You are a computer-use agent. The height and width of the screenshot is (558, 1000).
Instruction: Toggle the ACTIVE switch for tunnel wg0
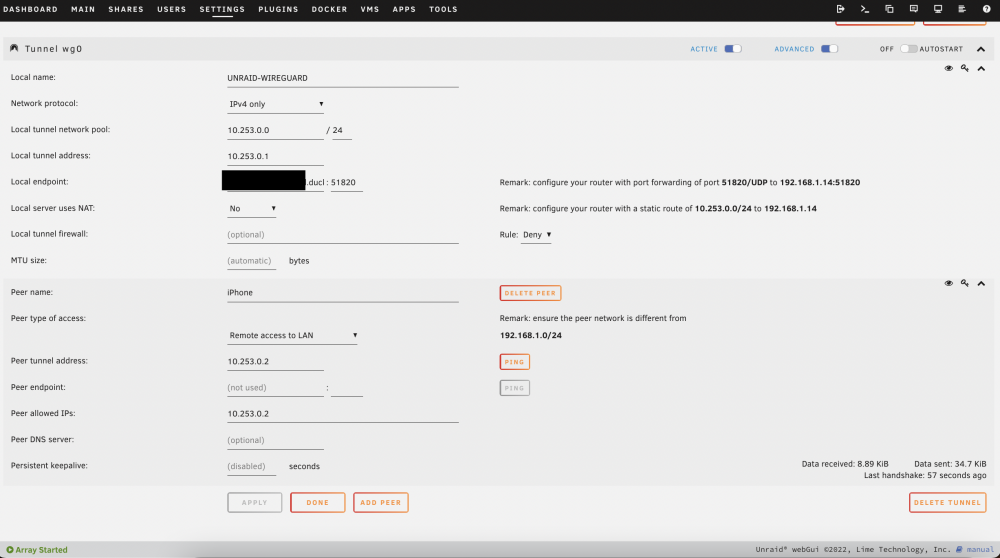pyautogui.click(x=733, y=48)
